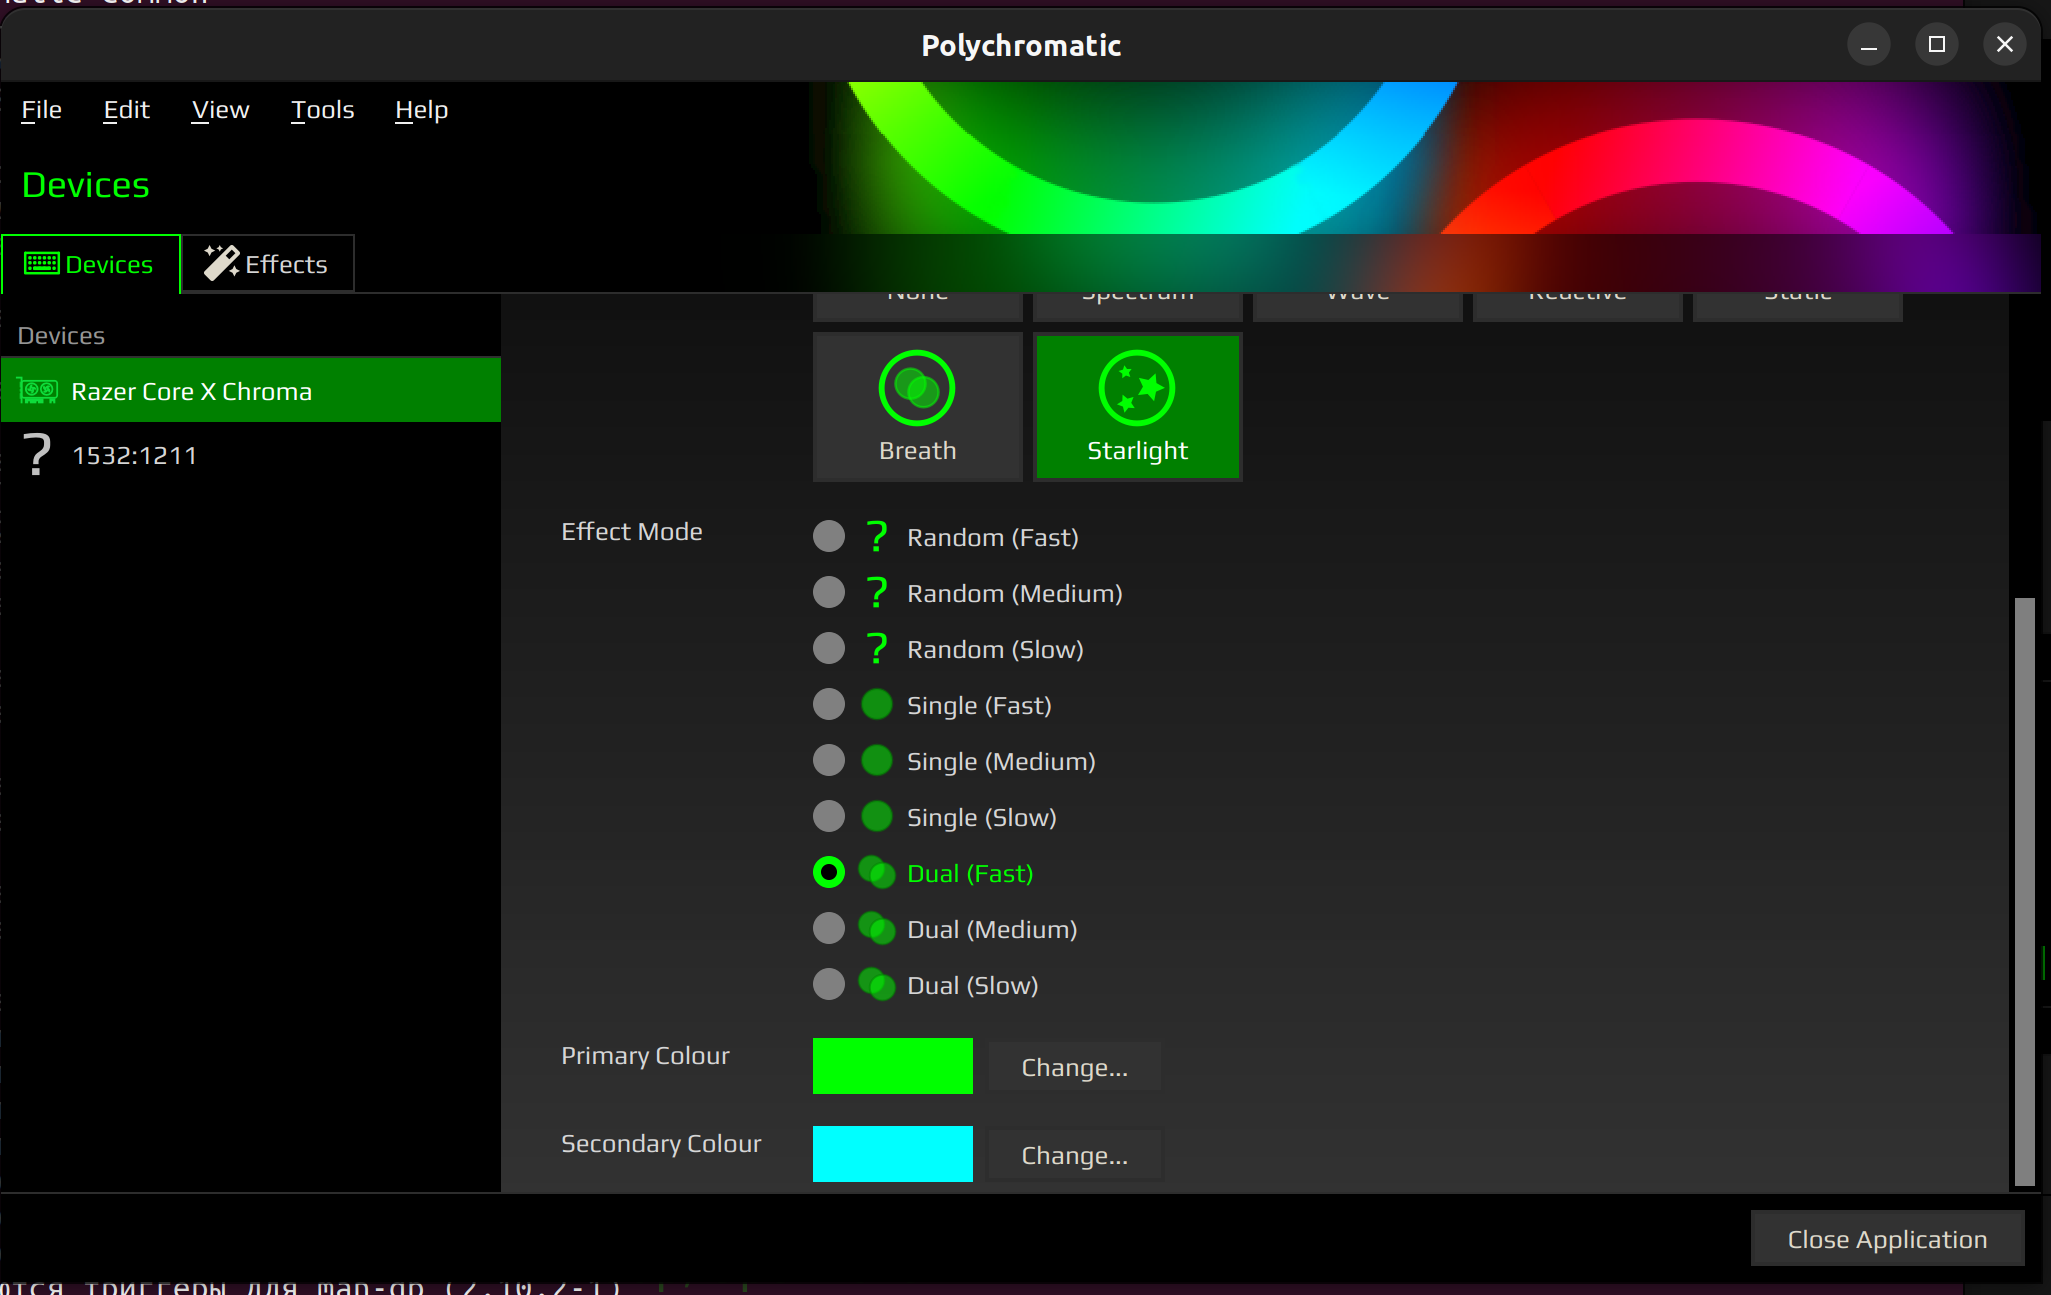
Task: Select the Breath effect icon
Action: pyautogui.click(x=917, y=388)
